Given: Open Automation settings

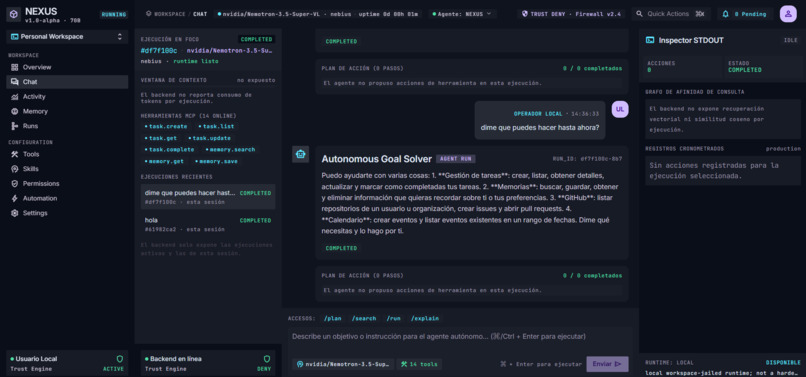Looking at the screenshot, I should click(x=67, y=199).
